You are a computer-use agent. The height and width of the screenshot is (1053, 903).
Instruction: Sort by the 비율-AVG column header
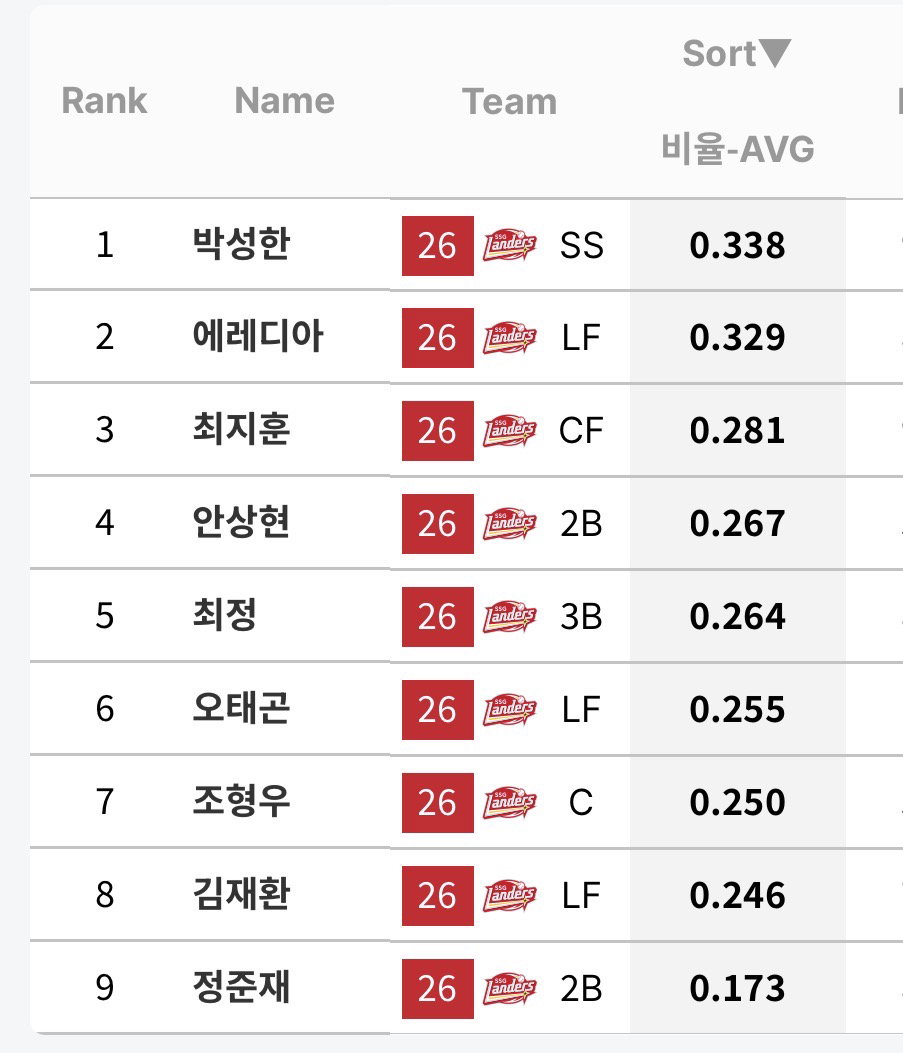click(737, 148)
